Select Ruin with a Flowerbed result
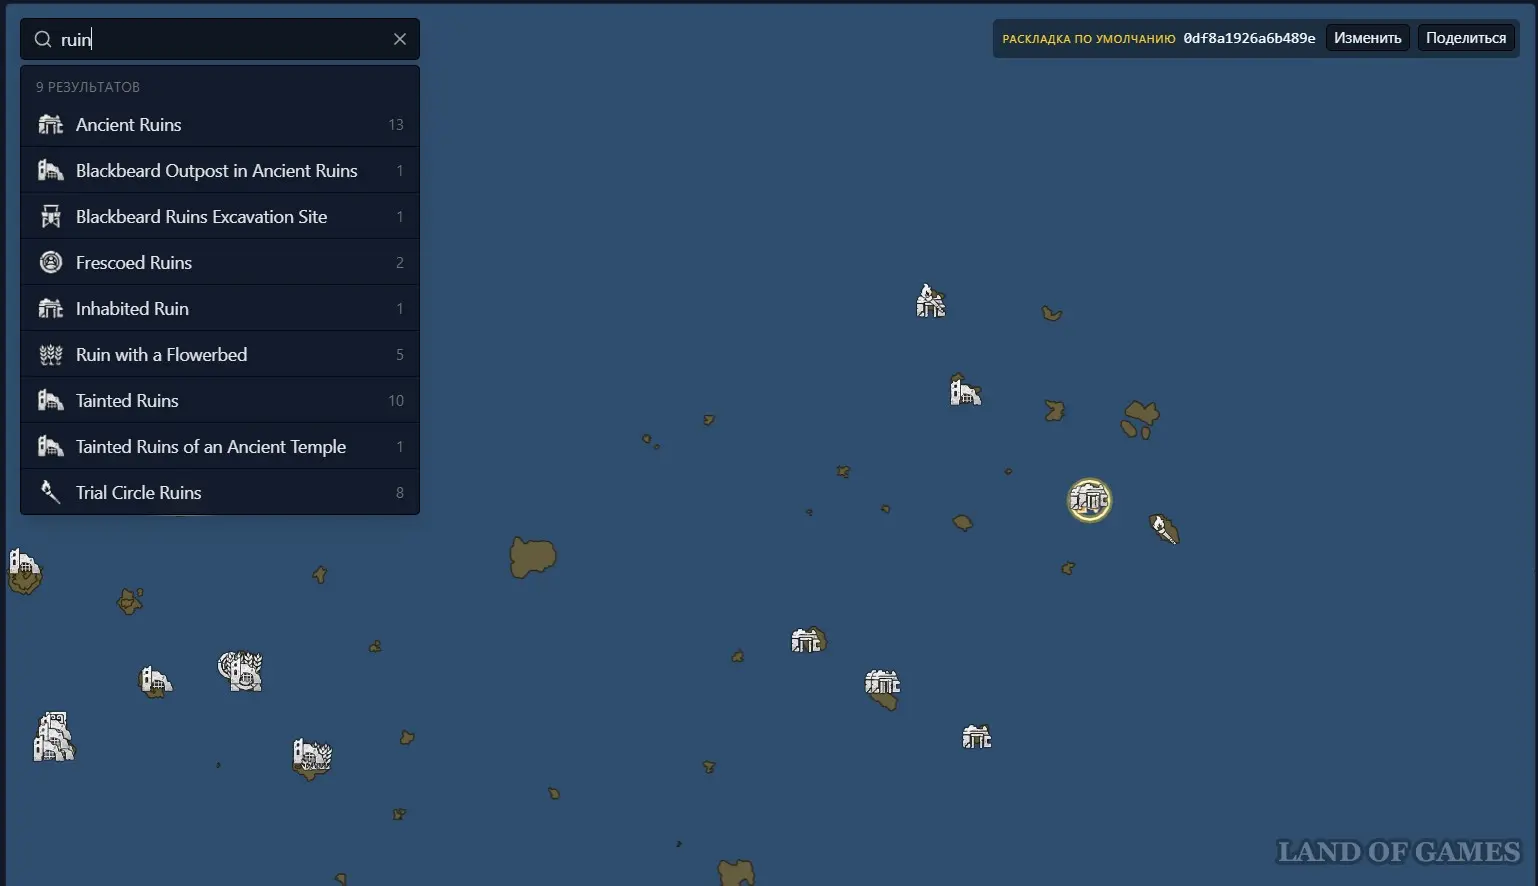The width and height of the screenshot is (1538, 886). pyautogui.click(x=219, y=355)
